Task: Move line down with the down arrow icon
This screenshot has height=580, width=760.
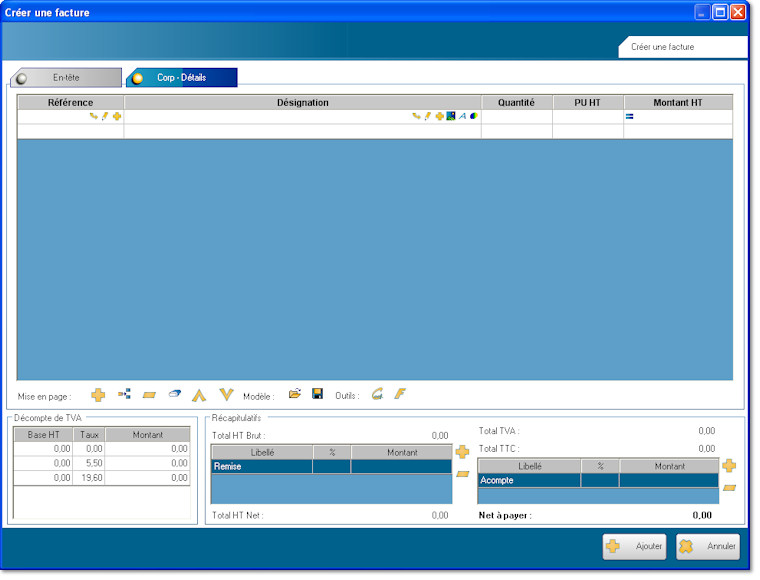Action: (226, 395)
